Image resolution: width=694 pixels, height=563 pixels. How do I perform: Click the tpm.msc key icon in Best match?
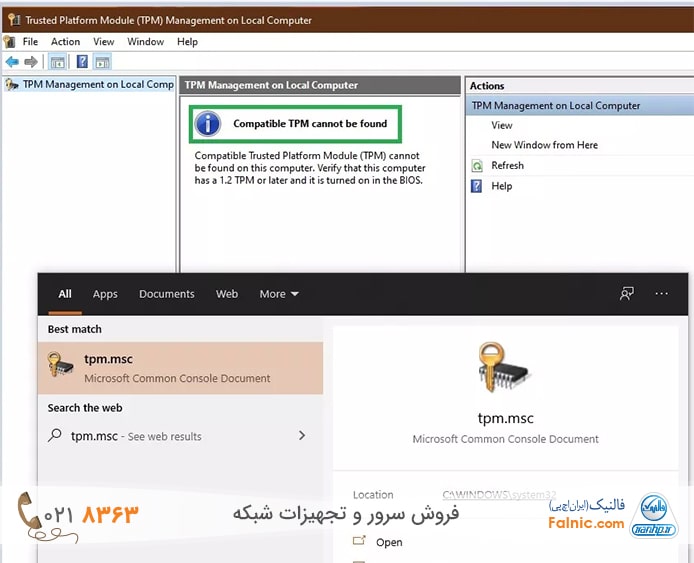[60, 367]
